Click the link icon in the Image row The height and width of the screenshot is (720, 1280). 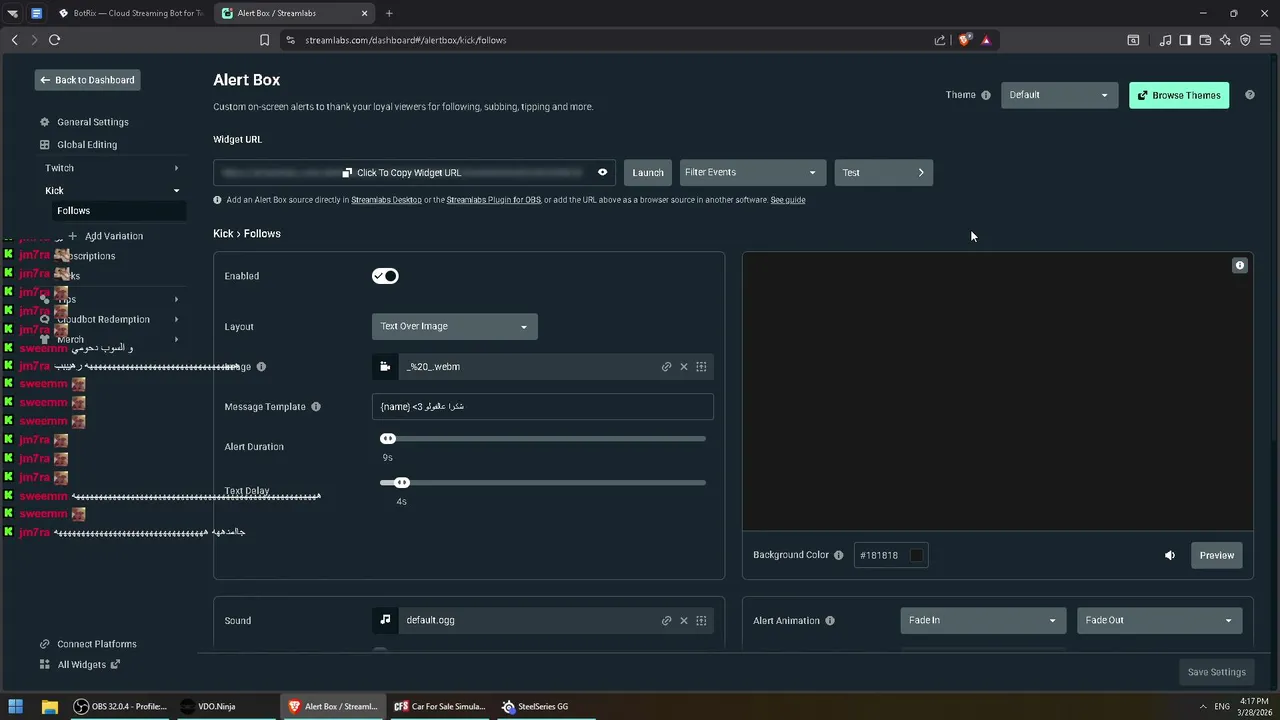coord(666,367)
